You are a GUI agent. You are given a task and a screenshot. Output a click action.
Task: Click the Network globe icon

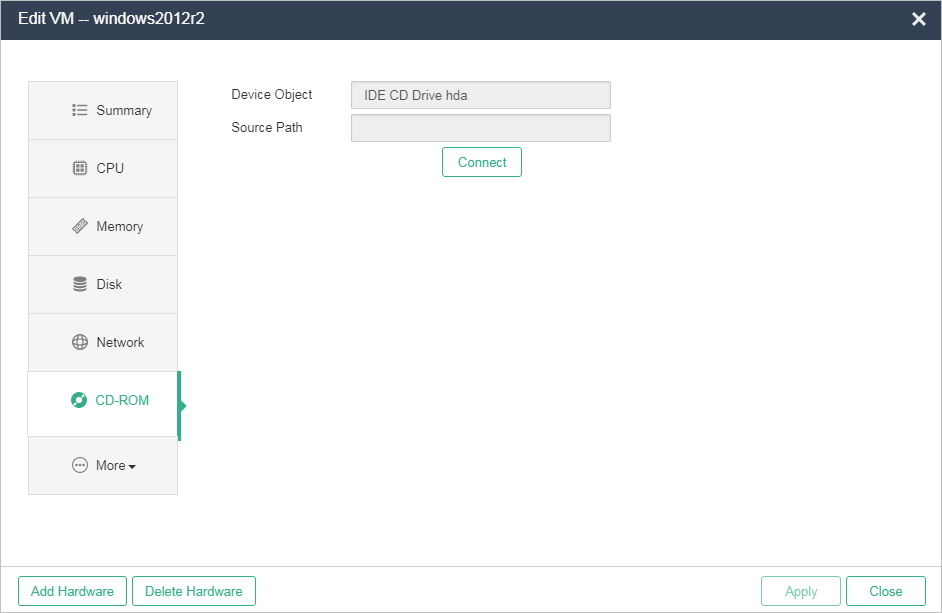pyautogui.click(x=80, y=343)
